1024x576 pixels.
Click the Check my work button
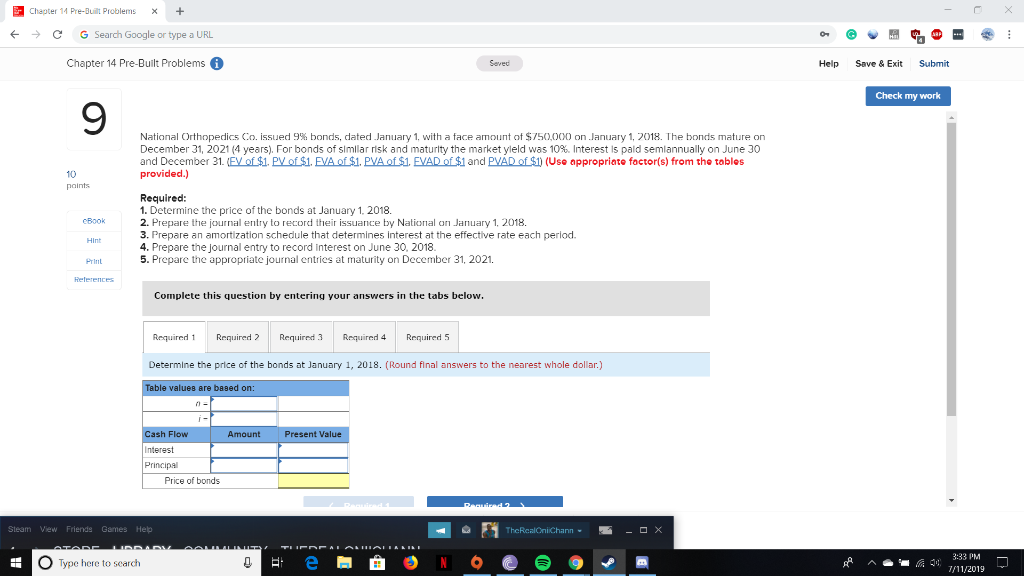pyautogui.click(x=907, y=95)
